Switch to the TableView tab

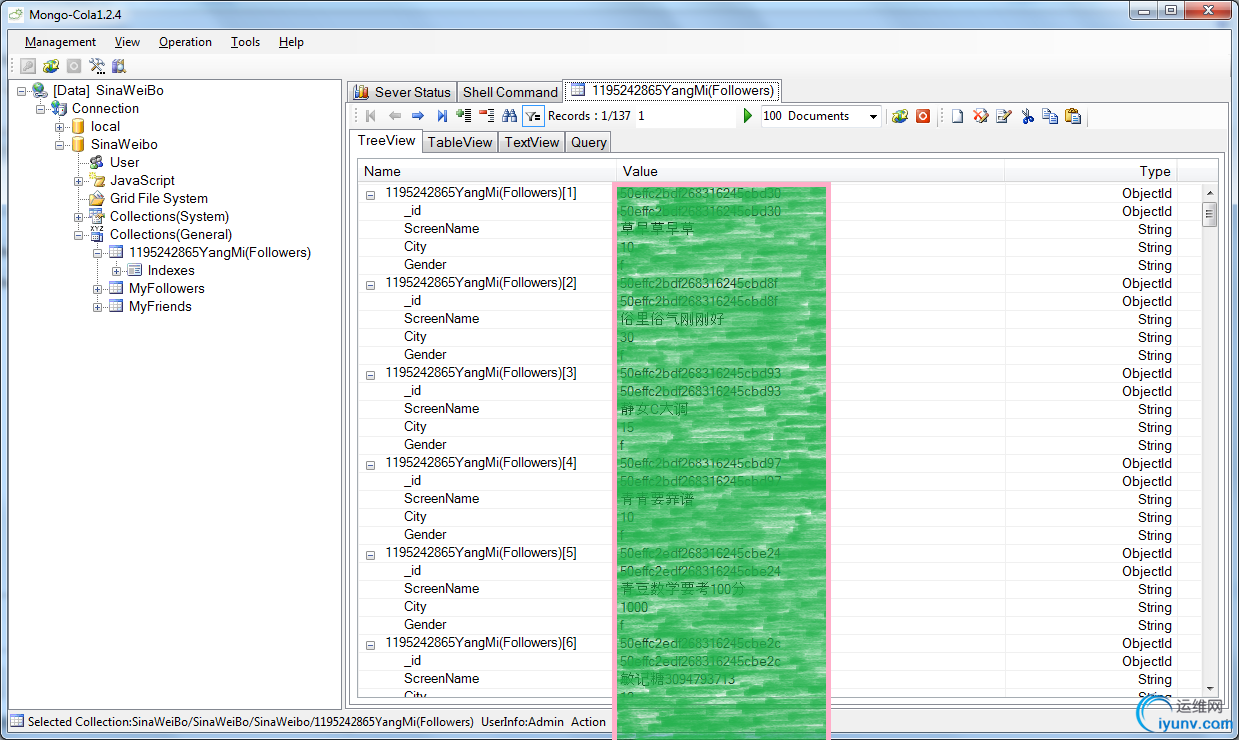(460, 142)
